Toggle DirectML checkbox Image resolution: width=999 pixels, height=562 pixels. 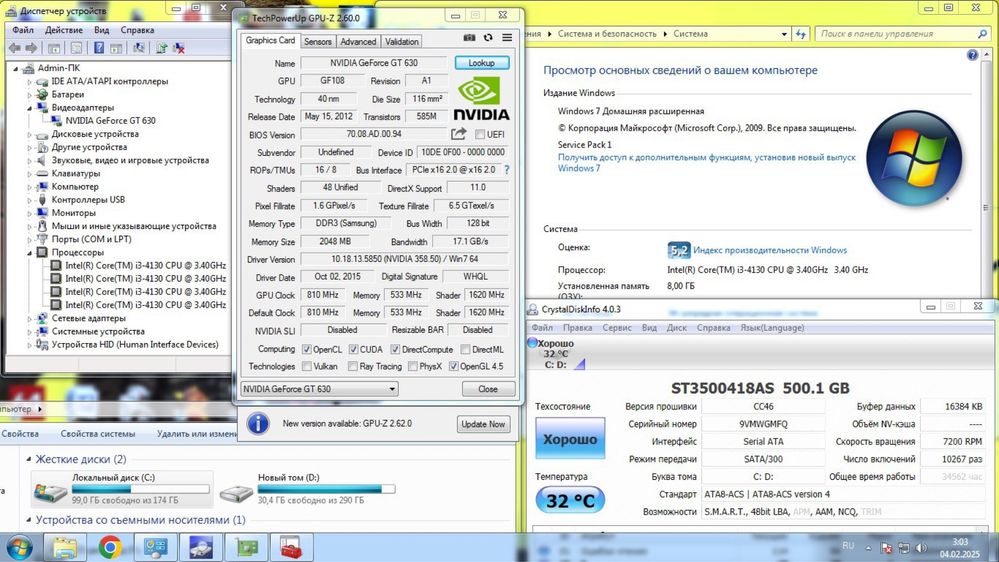[x=465, y=349]
